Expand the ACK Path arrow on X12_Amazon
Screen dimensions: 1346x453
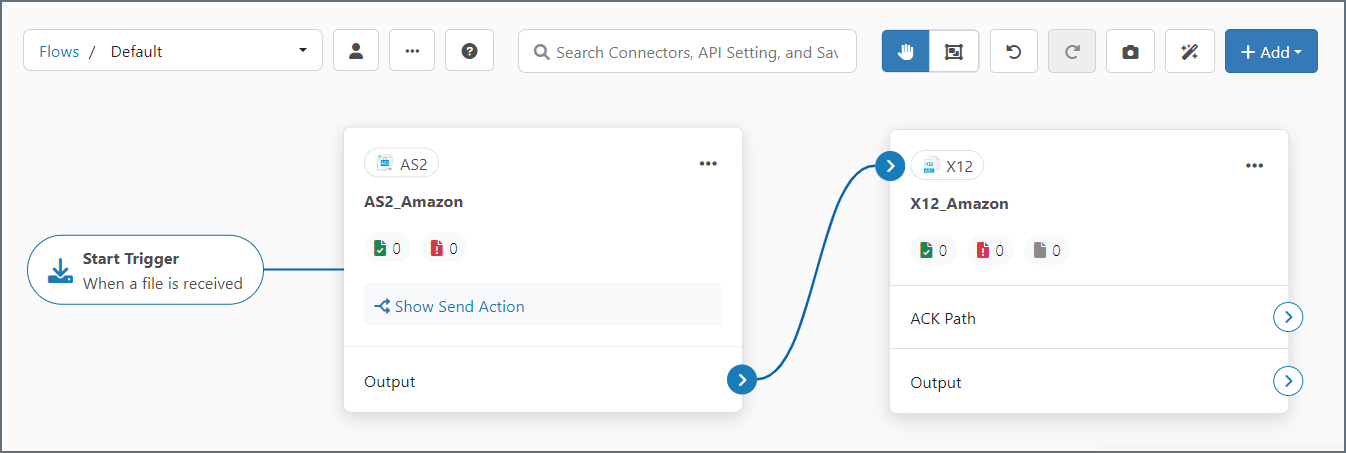tap(1288, 318)
